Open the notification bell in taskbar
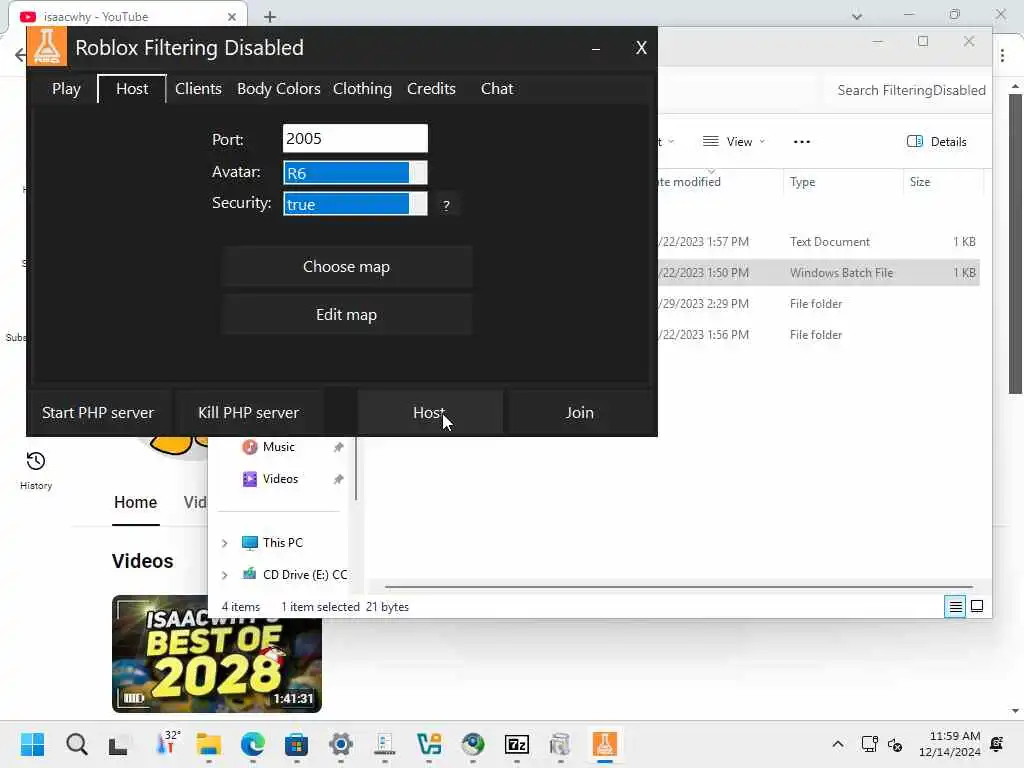The width and height of the screenshot is (1024, 768). coord(997,744)
